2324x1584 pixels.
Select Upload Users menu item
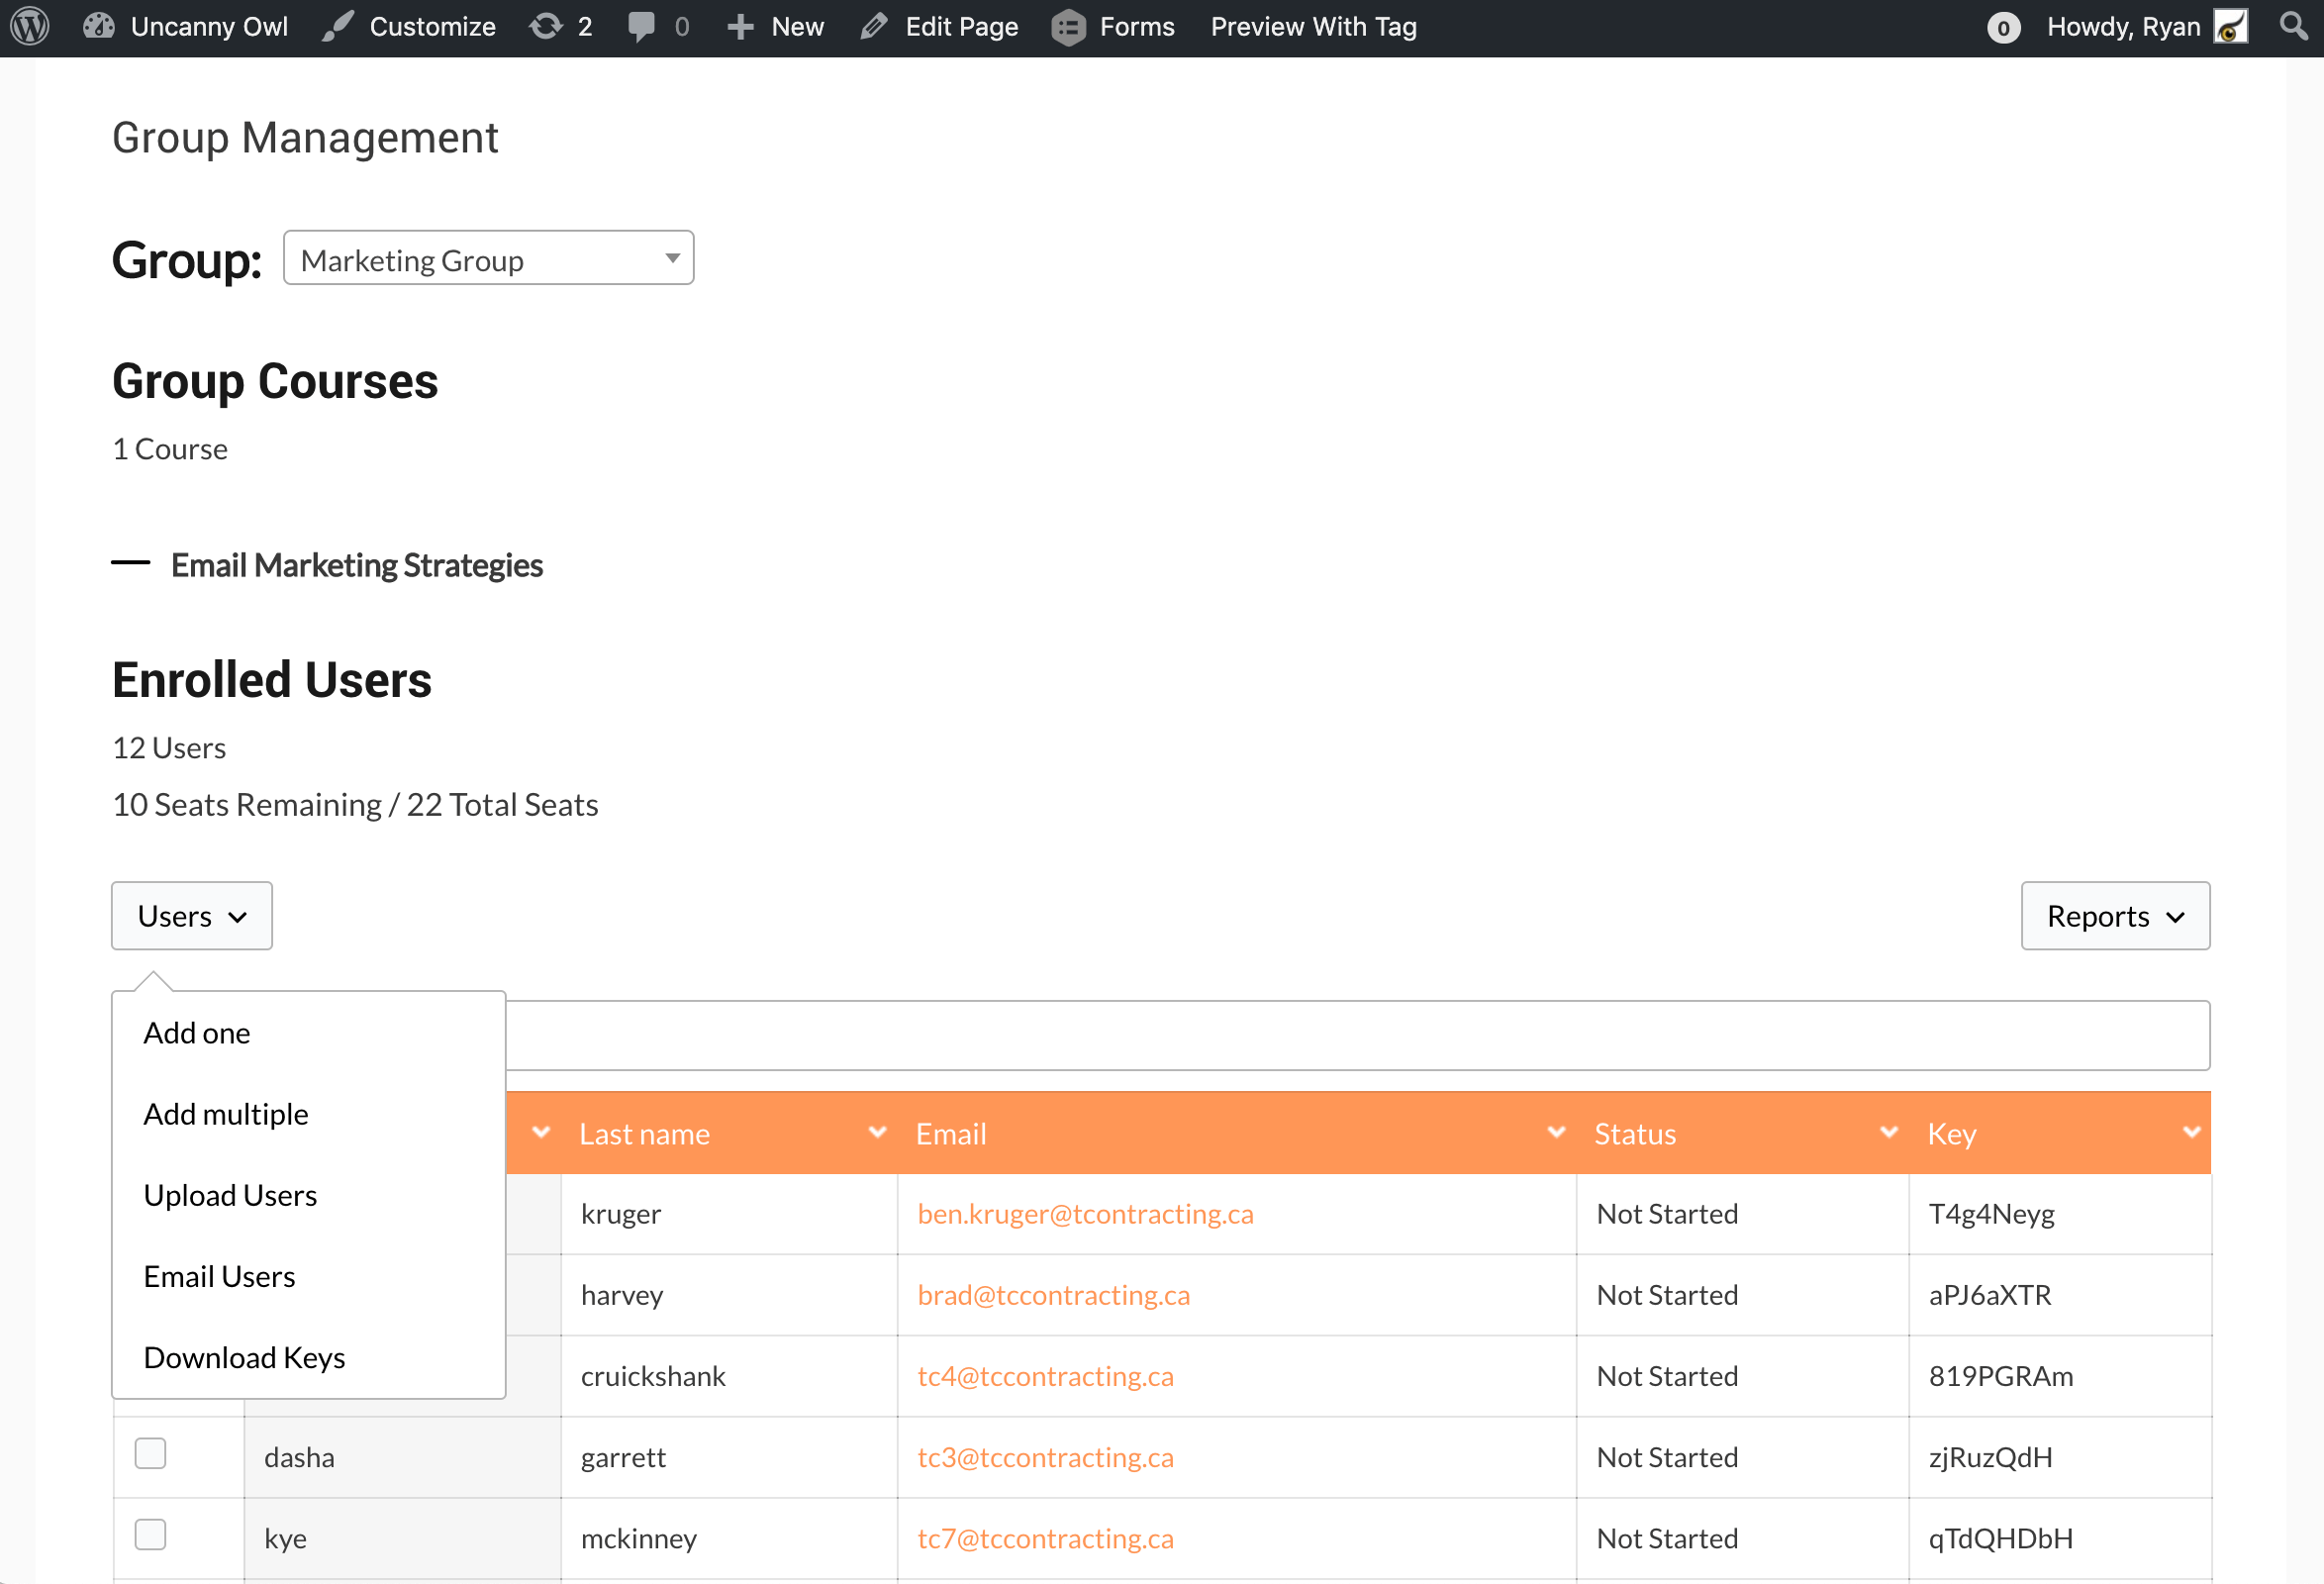point(230,1195)
